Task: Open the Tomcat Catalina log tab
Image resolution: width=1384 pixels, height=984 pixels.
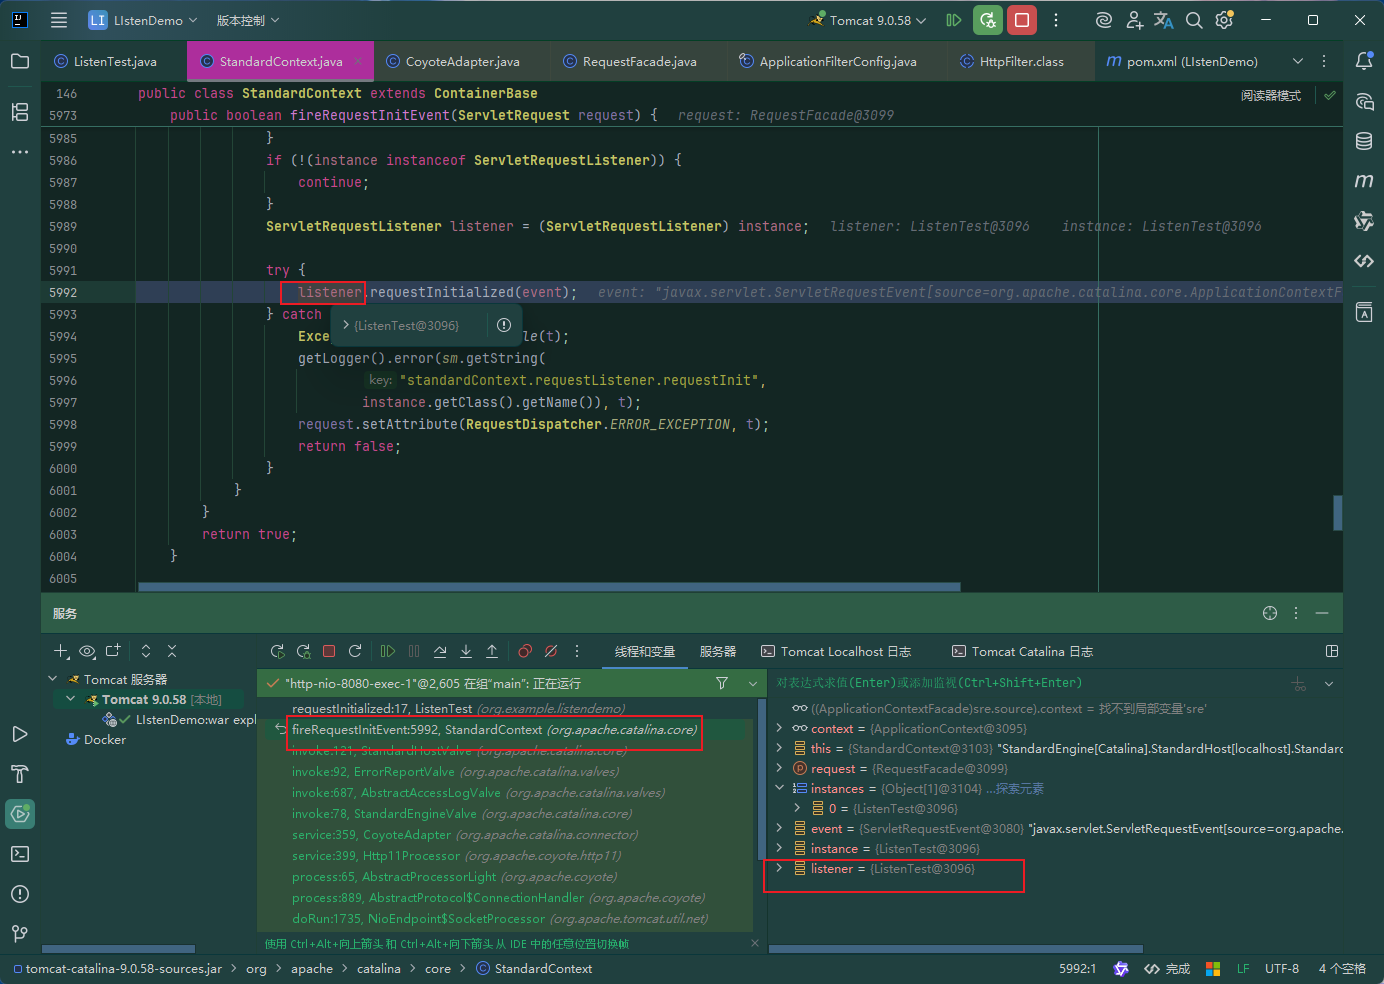Action: 1022,651
